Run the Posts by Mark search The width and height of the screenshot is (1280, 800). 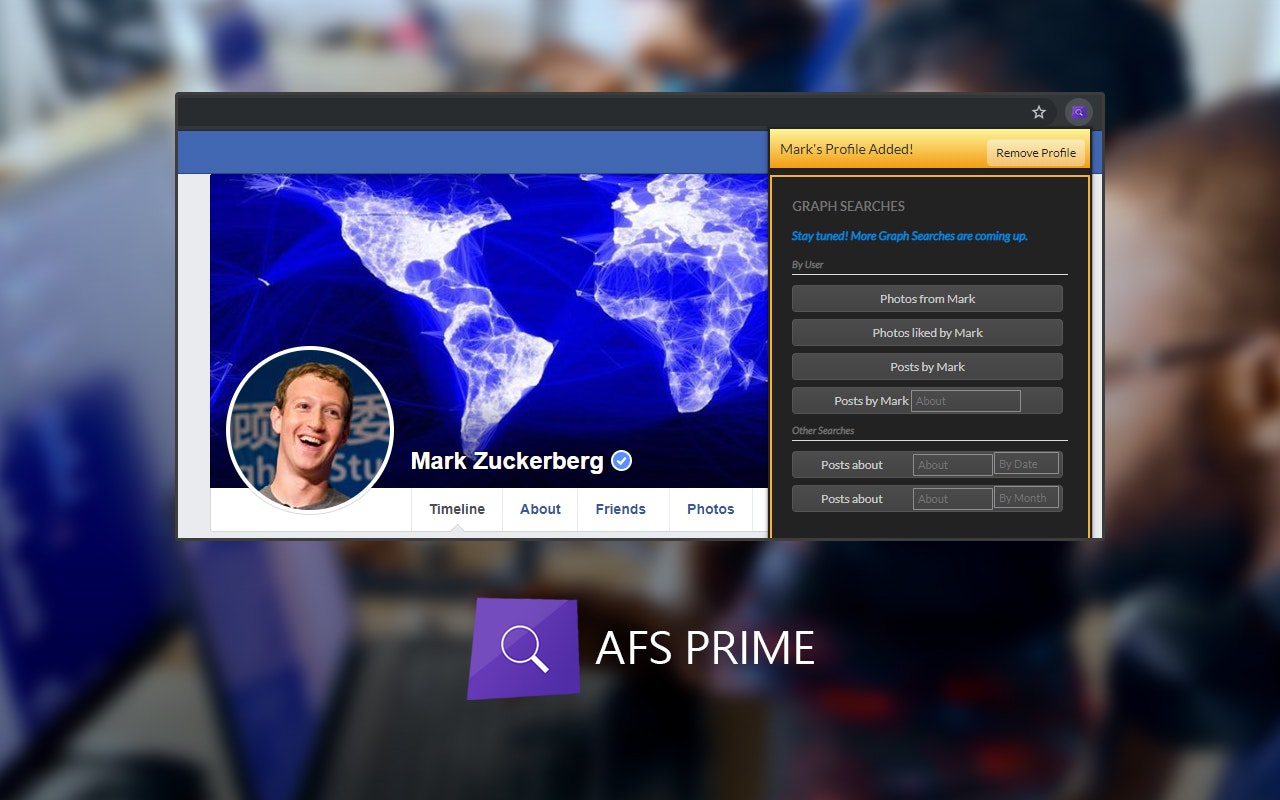click(x=927, y=366)
